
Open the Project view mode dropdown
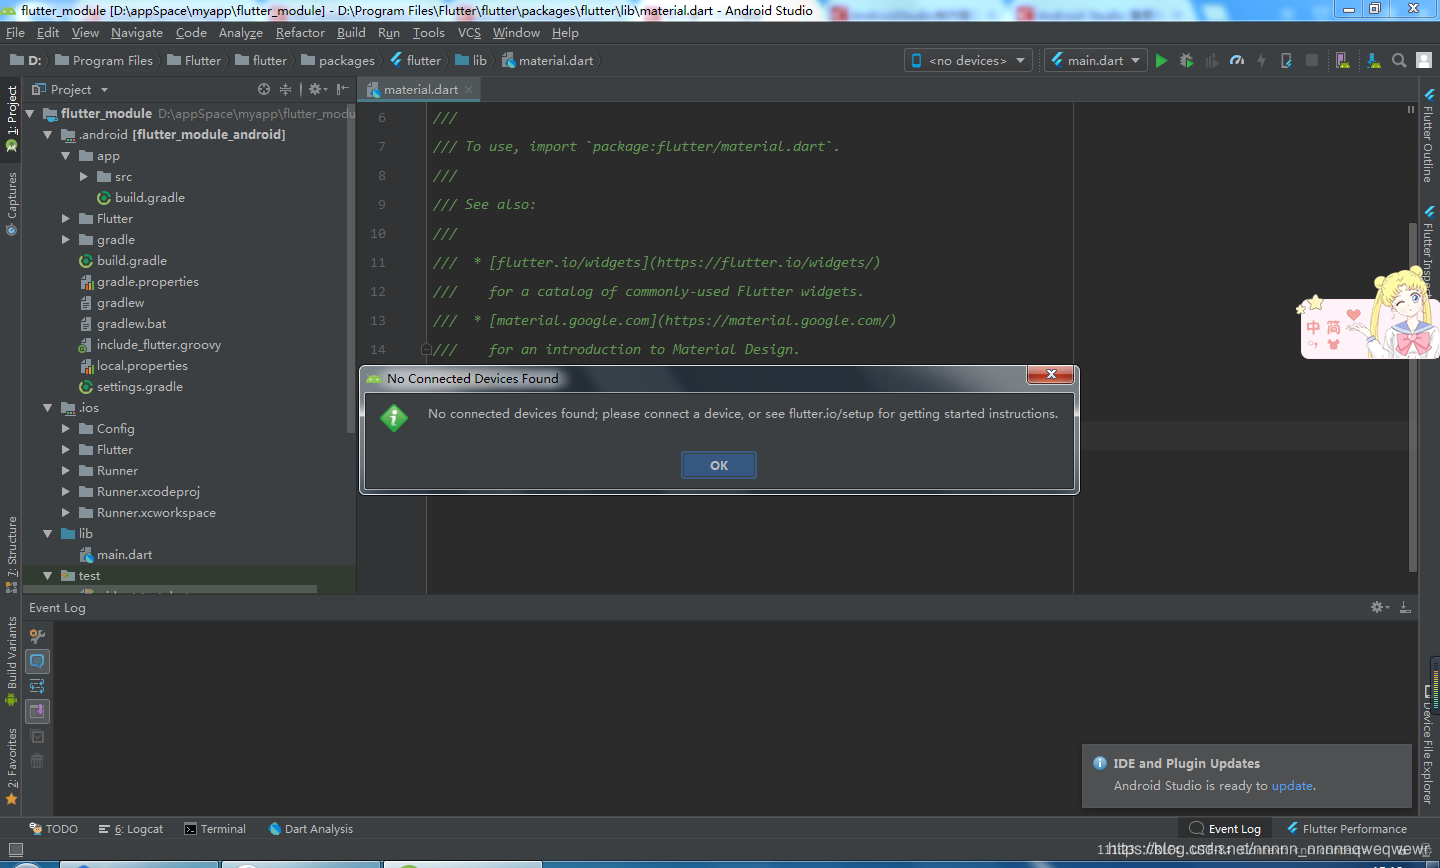tap(70, 89)
